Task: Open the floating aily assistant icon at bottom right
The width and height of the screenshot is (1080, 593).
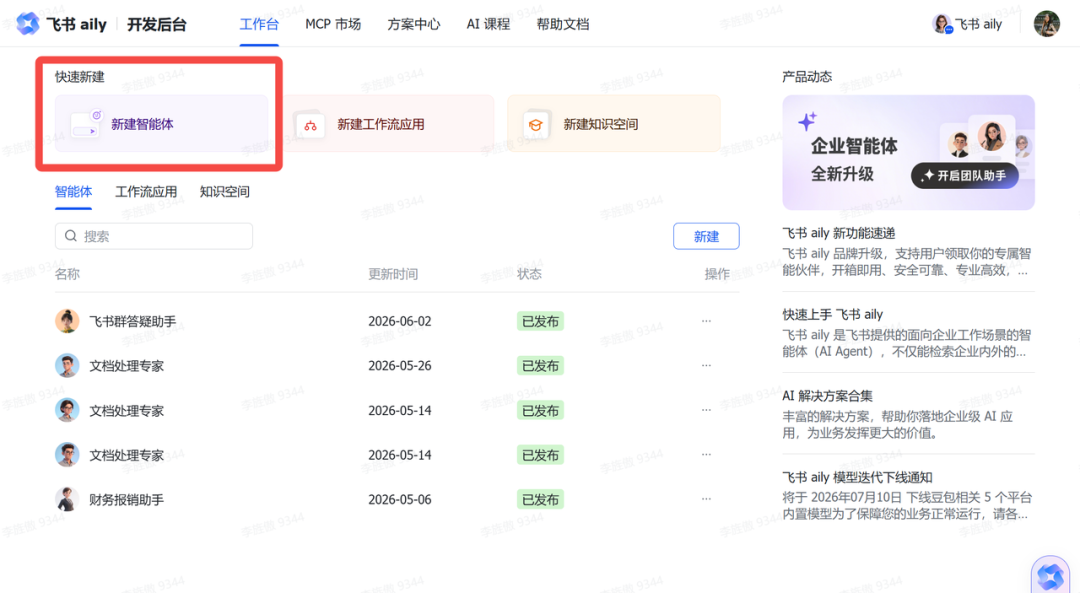Action: pyautogui.click(x=1050, y=576)
